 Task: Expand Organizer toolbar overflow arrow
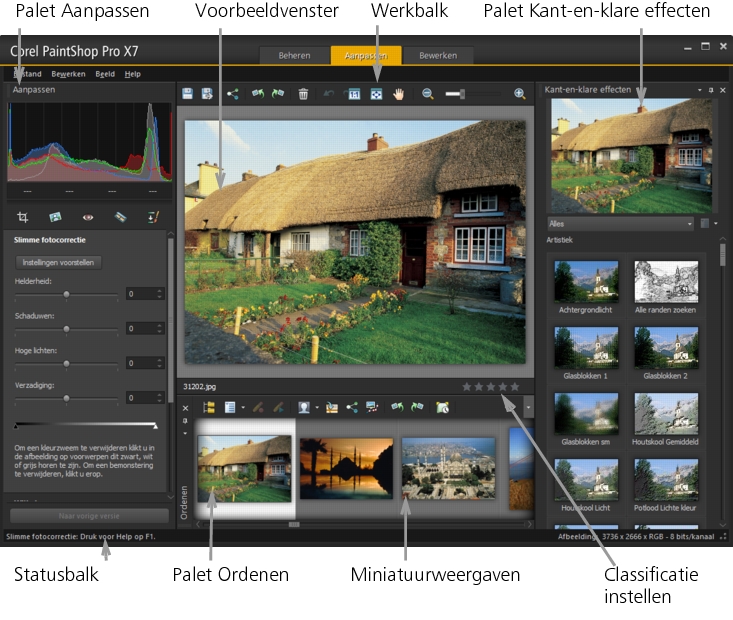coord(528,407)
